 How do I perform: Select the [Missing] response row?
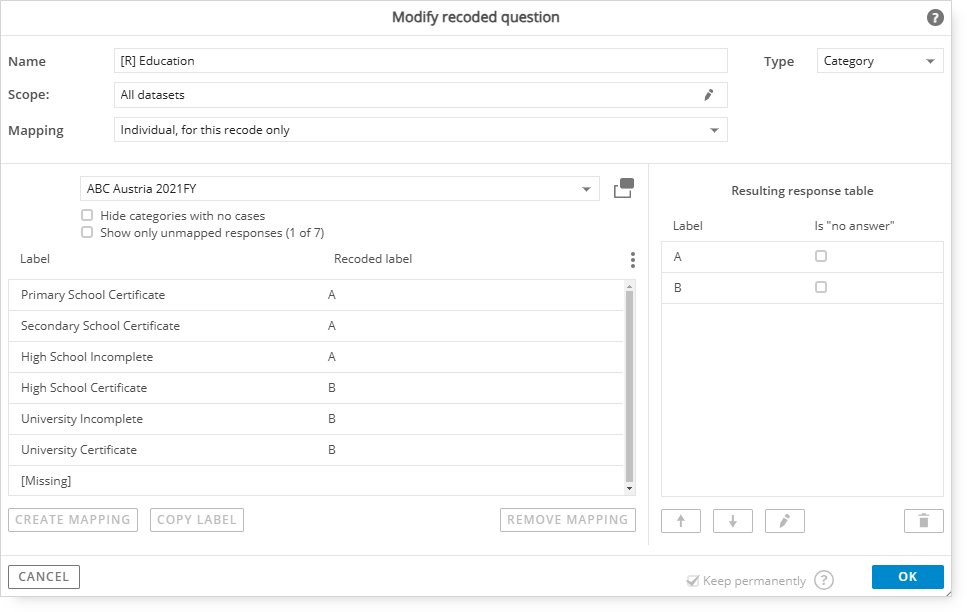click(x=316, y=481)
